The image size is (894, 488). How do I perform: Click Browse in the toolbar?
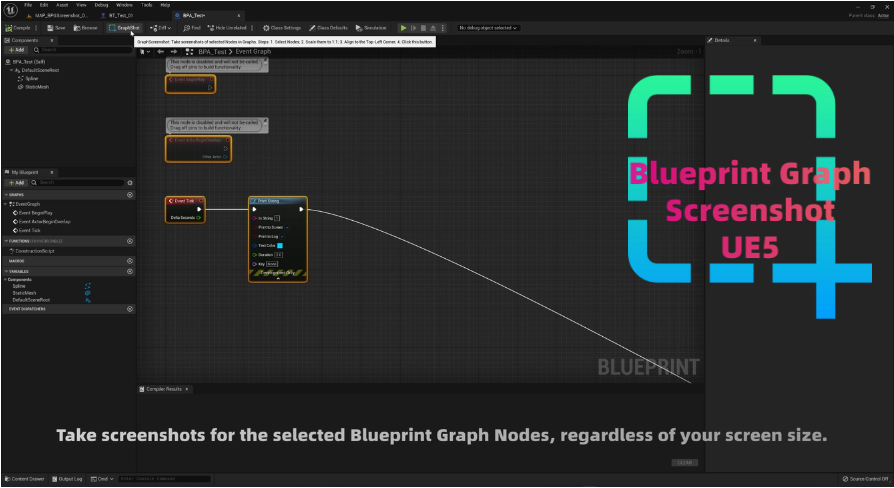coord(86,28)
